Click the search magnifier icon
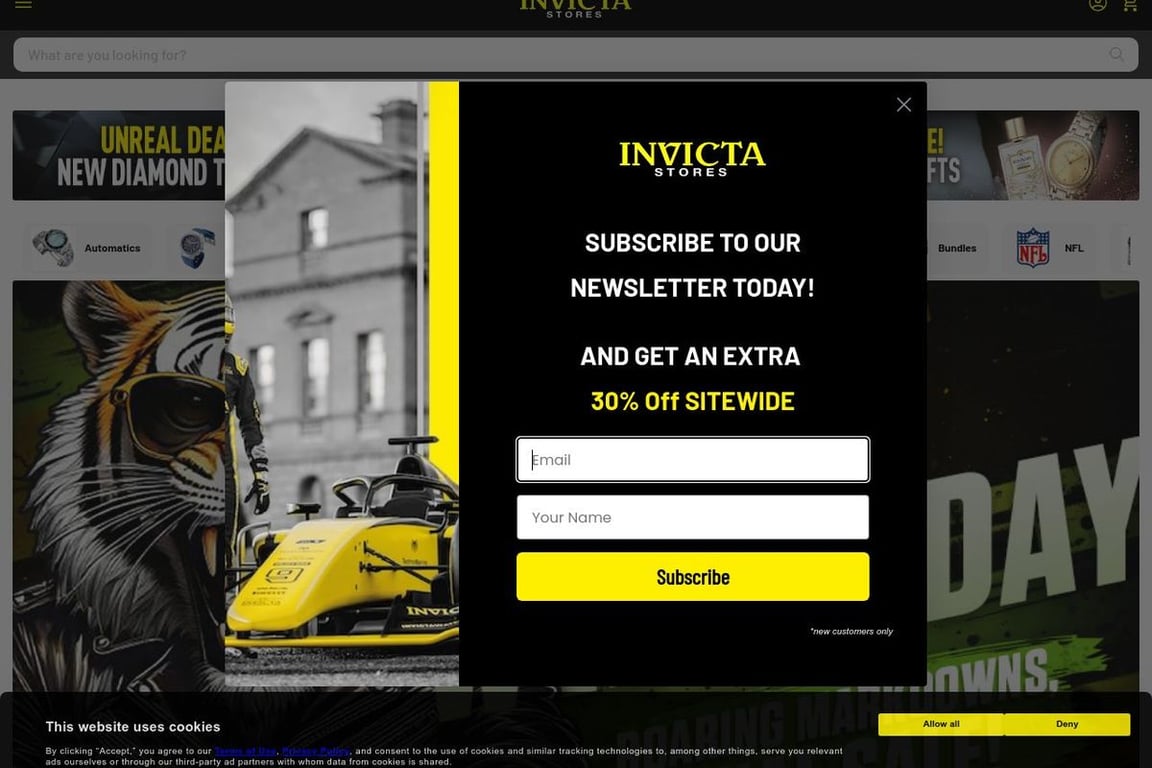Screen dimensions: 1152x768 pos(1116,55)
